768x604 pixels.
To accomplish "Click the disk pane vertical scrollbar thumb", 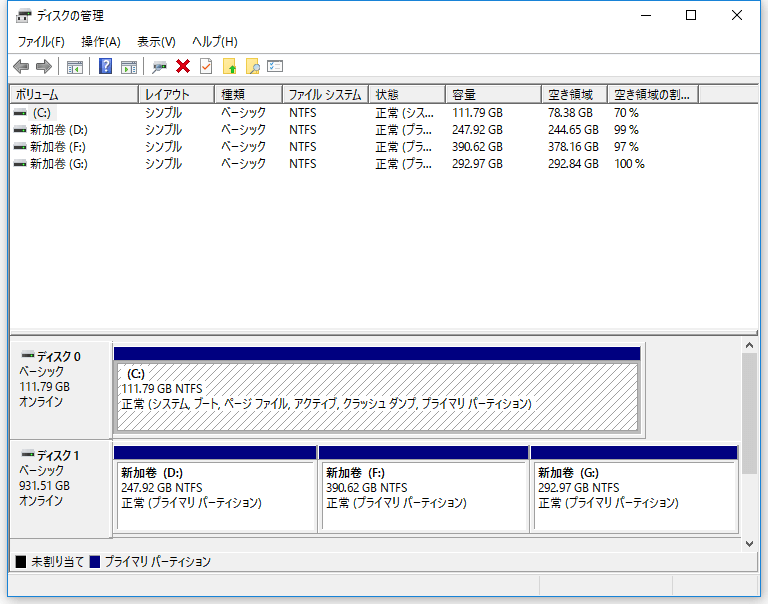I will 749,413.
